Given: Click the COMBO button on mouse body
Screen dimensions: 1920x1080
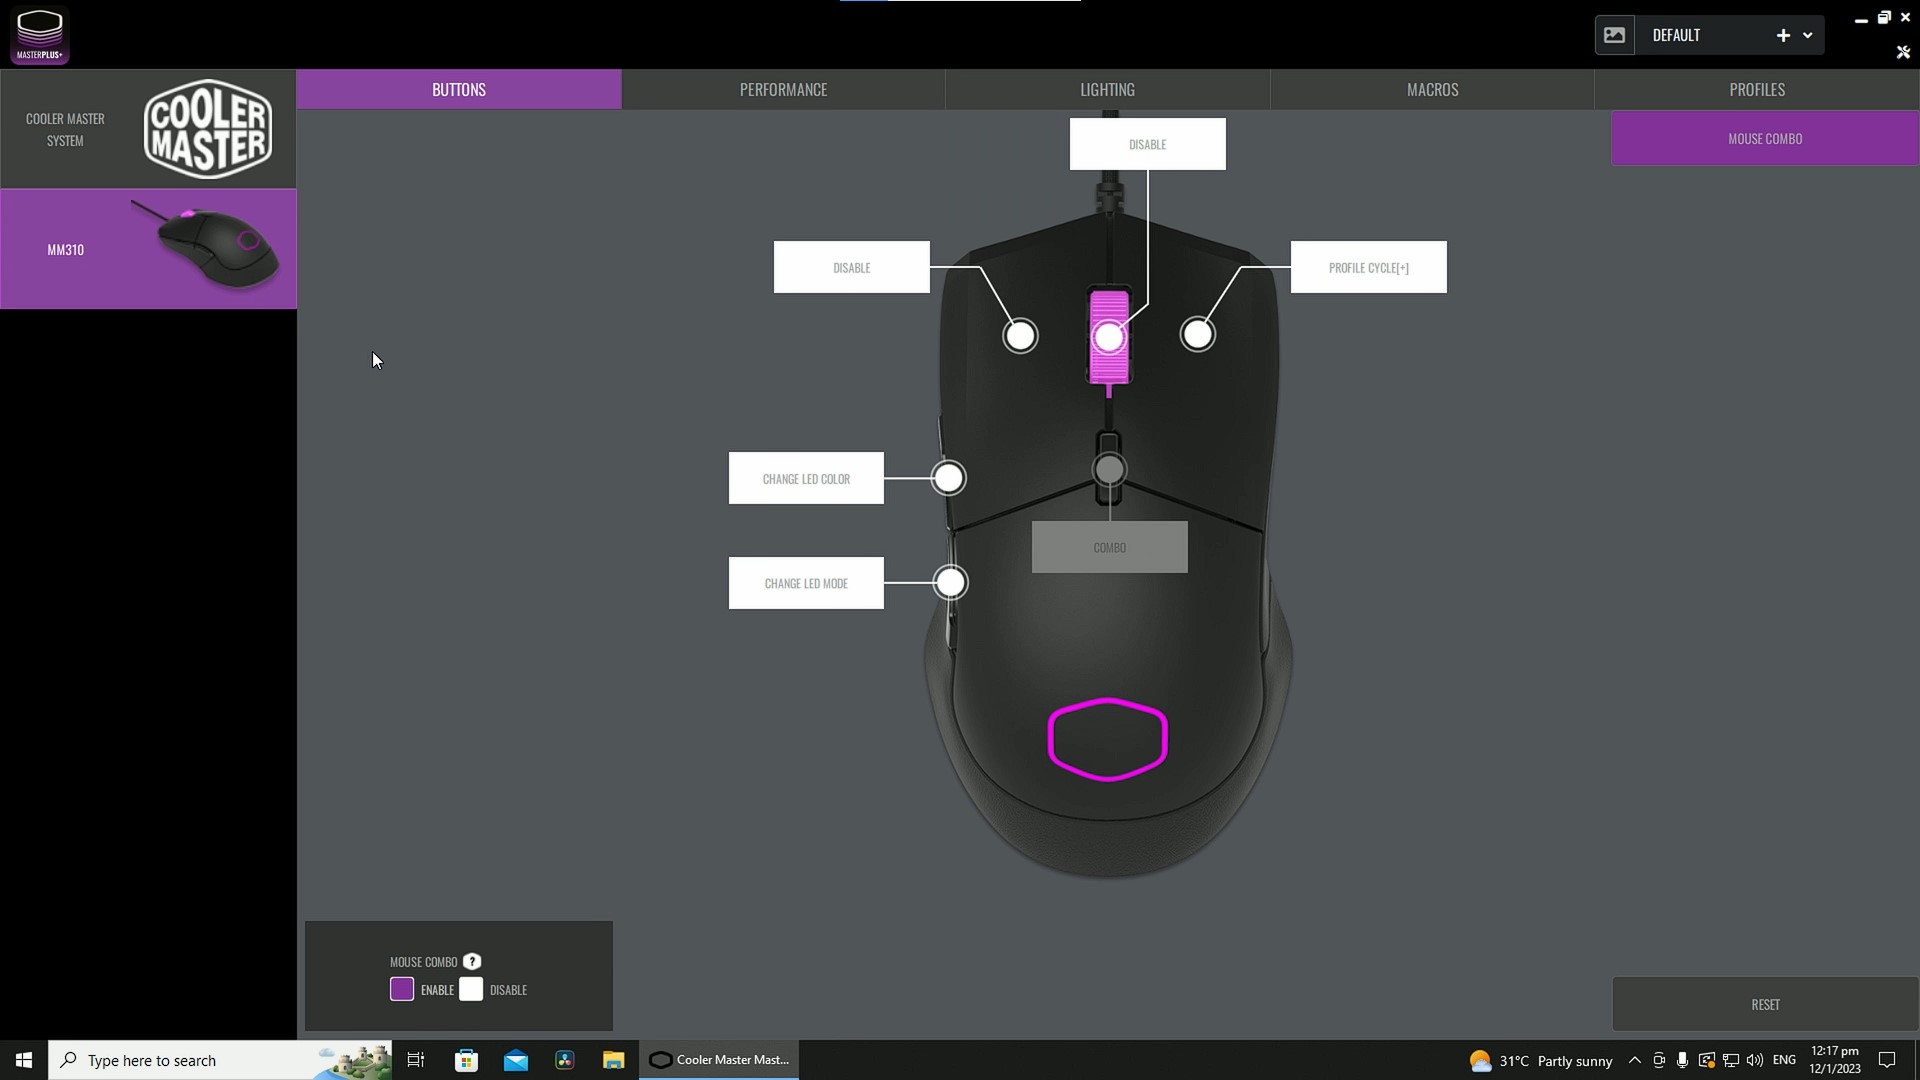Looking at the screenshot, I should coord(1109,546).
